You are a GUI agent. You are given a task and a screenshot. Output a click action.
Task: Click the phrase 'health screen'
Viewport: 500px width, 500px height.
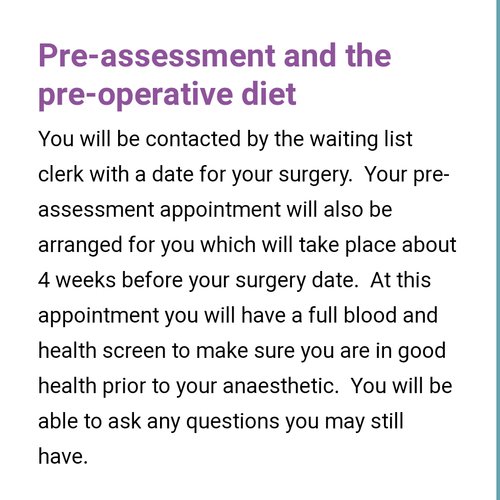tap(102, 351)
